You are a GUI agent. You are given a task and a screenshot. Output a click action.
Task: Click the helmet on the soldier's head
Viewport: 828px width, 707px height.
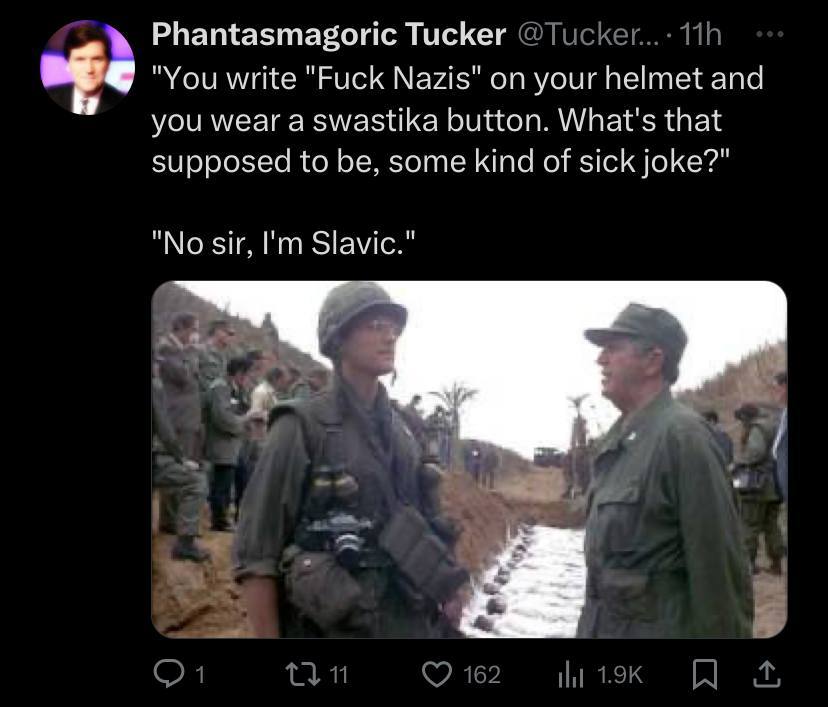[360, 310]
